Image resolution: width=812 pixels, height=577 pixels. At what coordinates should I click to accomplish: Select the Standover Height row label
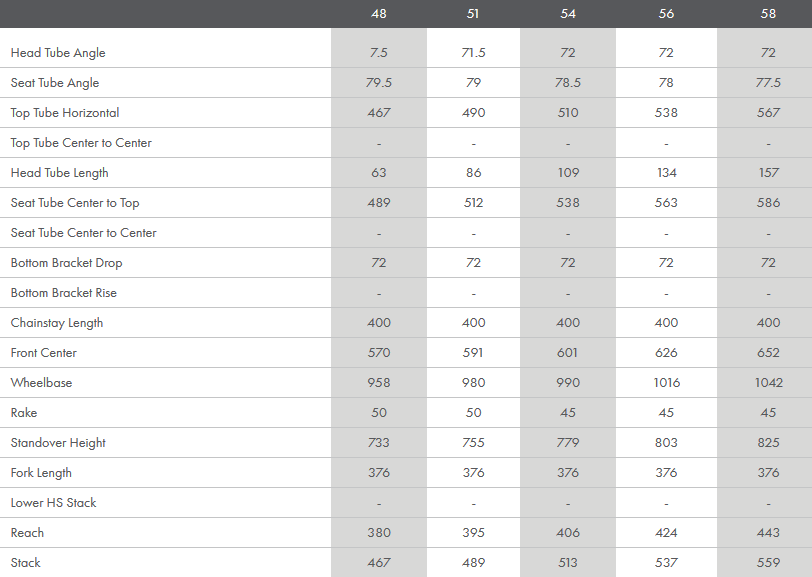[58, 443]
